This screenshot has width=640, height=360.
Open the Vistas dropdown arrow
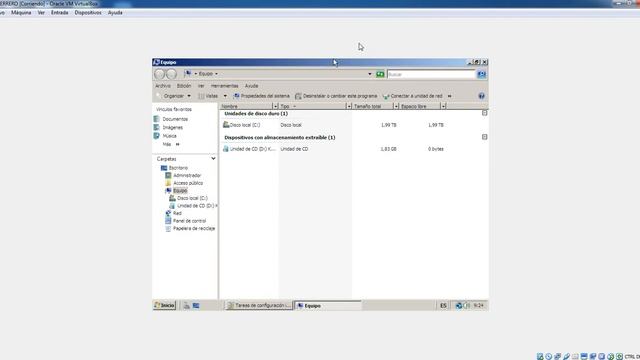point(225,96)
